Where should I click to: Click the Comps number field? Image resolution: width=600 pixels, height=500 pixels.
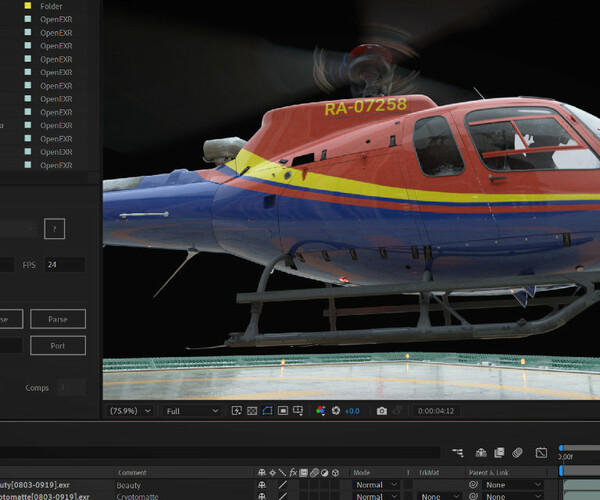72,388
